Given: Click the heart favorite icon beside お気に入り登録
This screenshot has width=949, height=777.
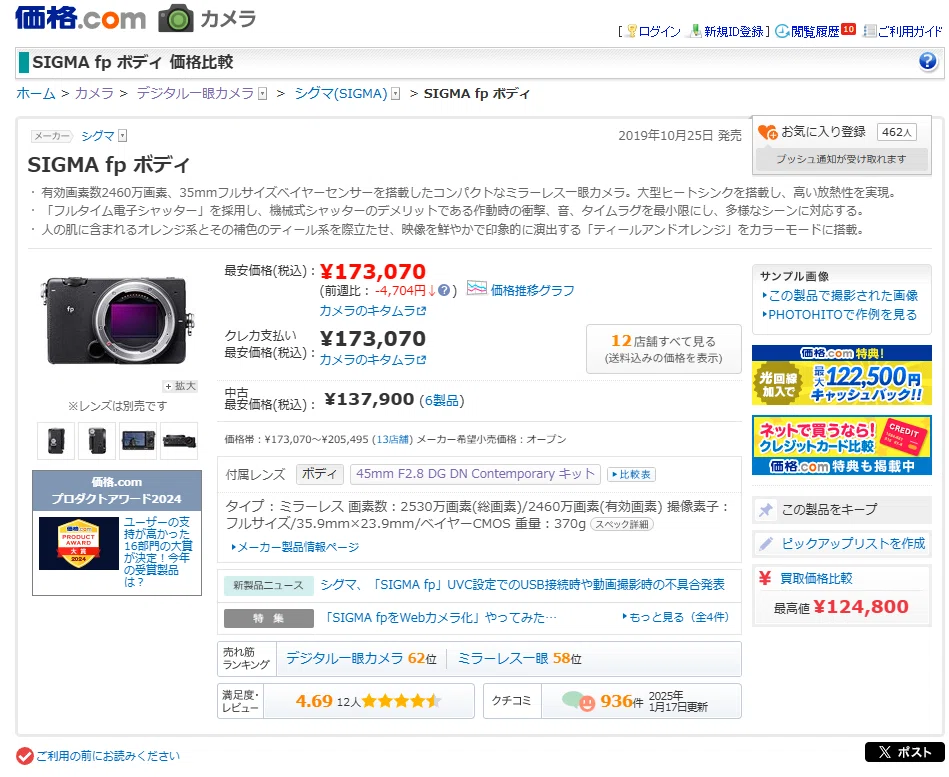Looking at the screenshot, I should click(767, 132).
